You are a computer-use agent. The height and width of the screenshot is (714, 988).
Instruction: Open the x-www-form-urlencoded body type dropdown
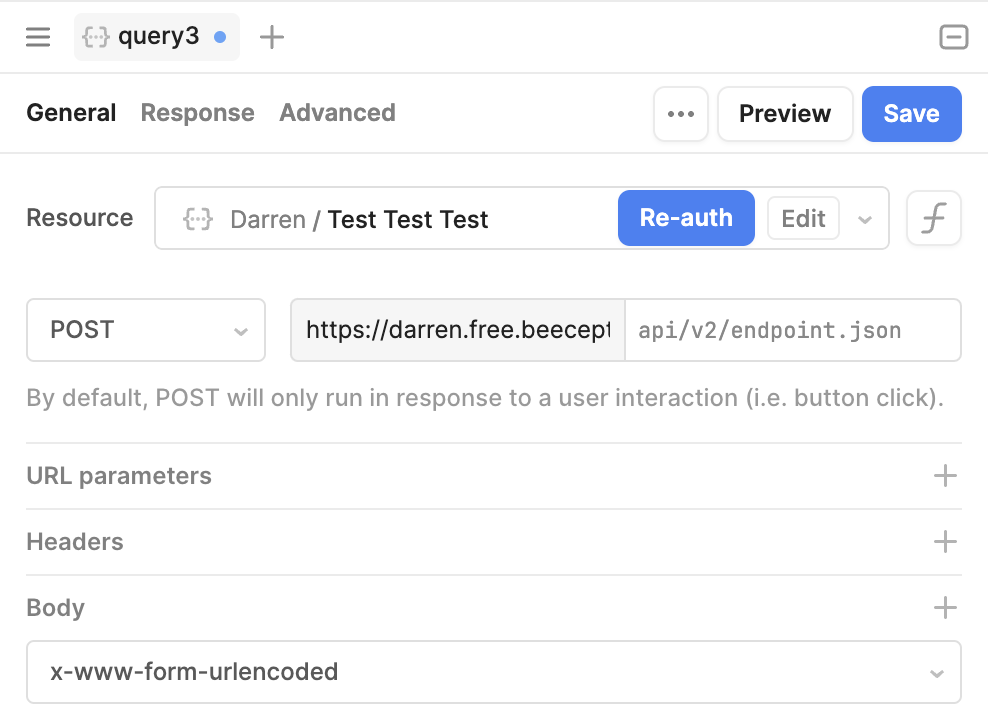pos(494,672)
